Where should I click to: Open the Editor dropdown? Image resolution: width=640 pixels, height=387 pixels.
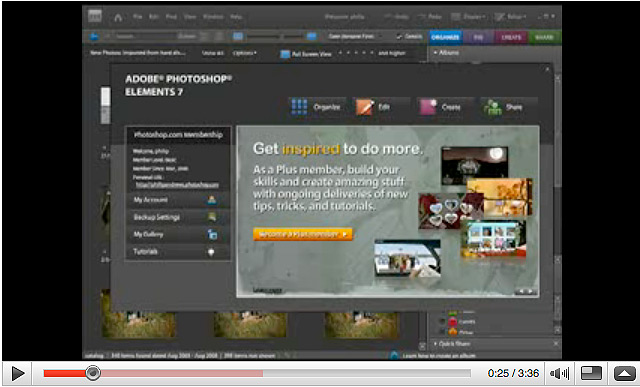510,17
